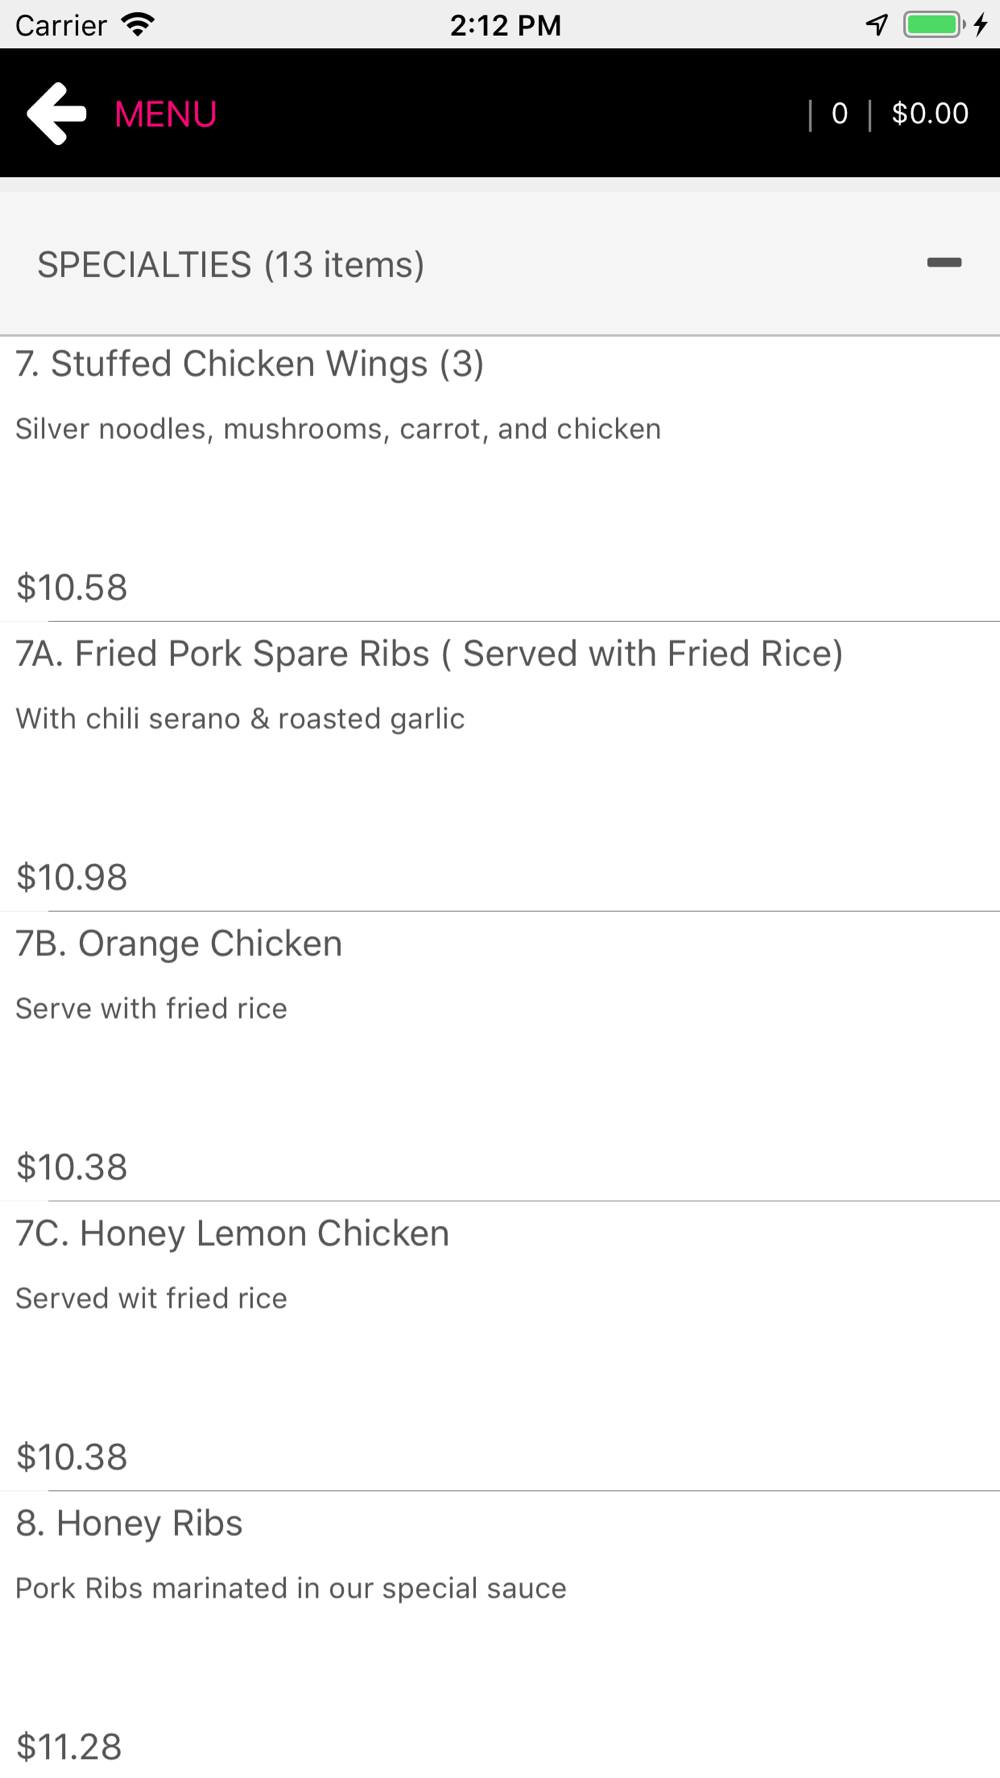Open the 8. Honey Ribs item
The height and width of the screenshot is (1778, 1000).
tap(129, 1524)
